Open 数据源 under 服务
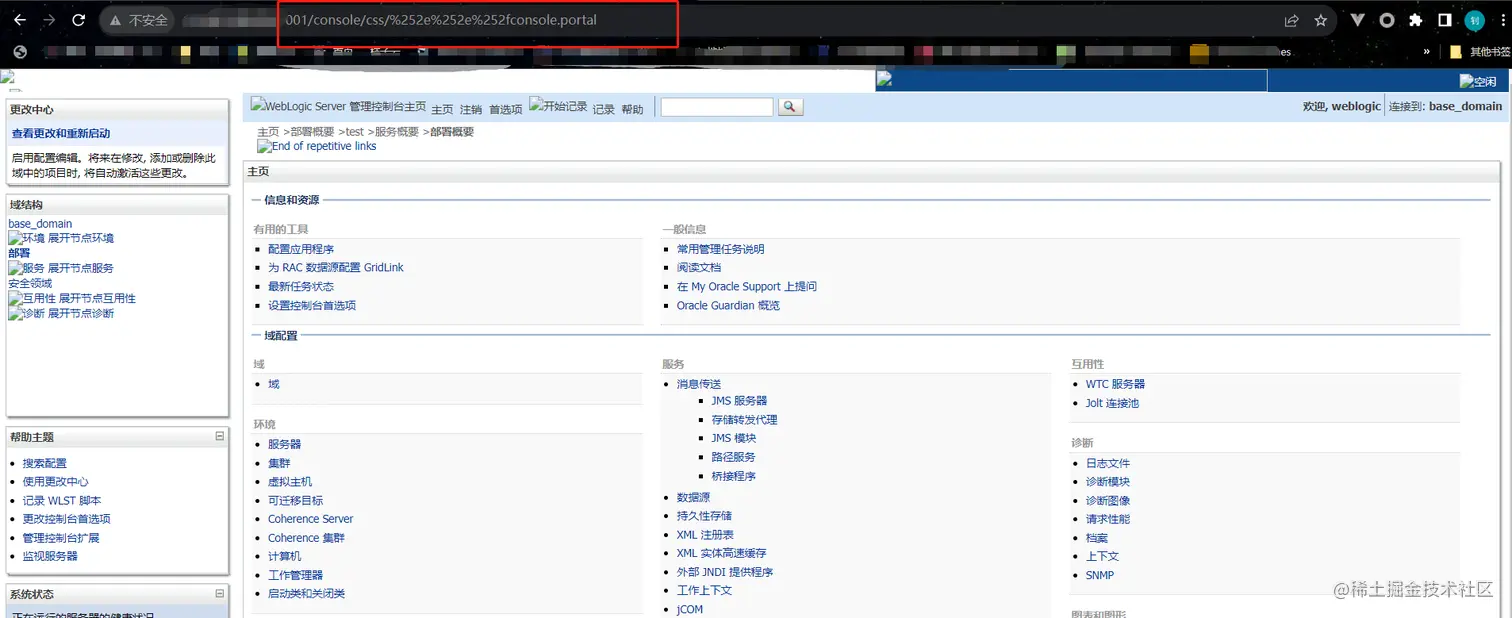The width and height of the screenshot is (1512, 618). click(693, 497)
